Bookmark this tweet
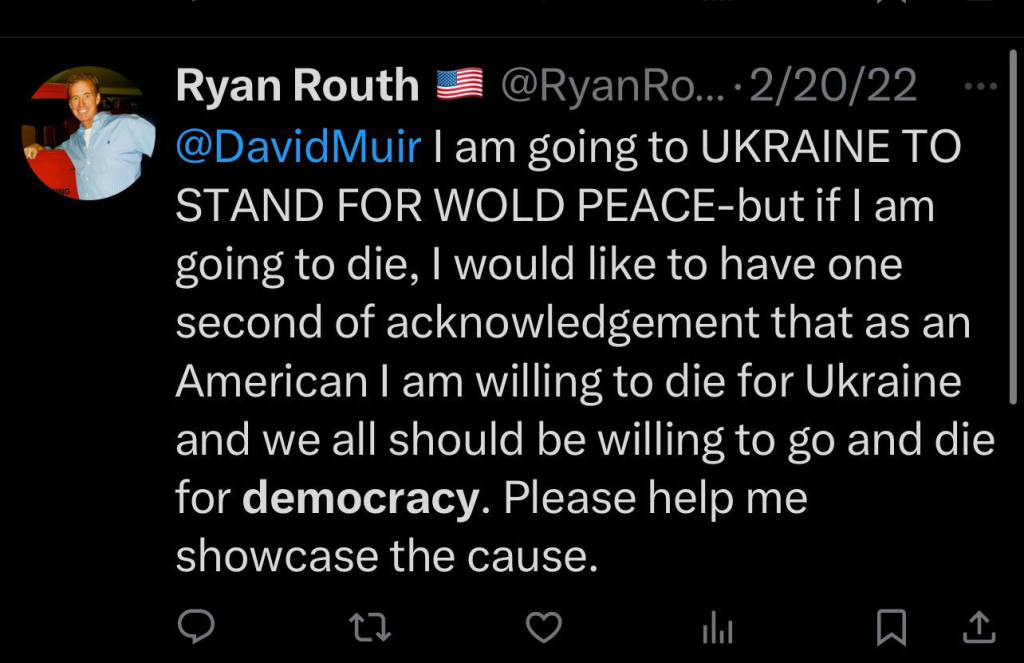 coord(890,627)
